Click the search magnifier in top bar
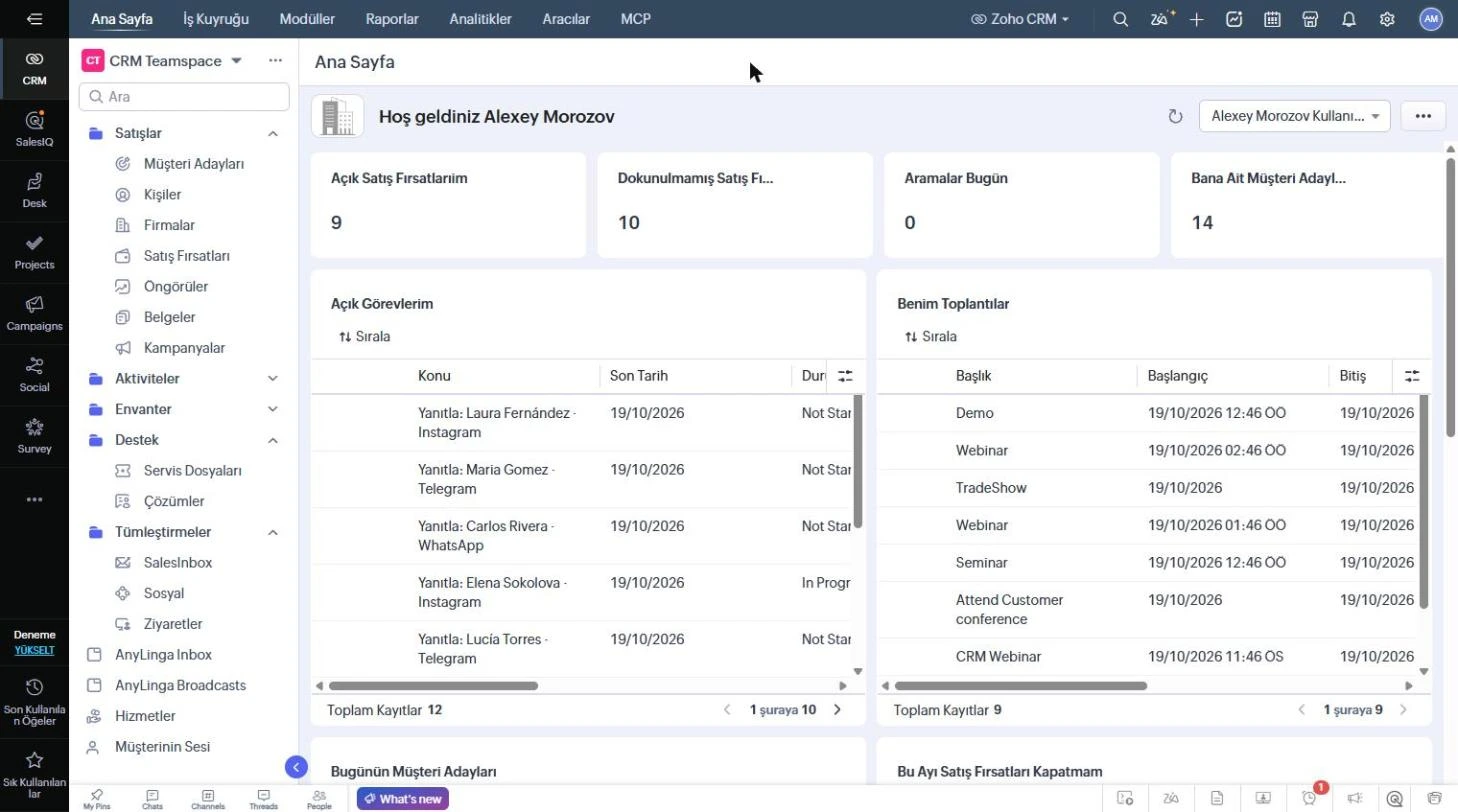The height and width of the screenshot is (812, 1458). [1120, 19]
